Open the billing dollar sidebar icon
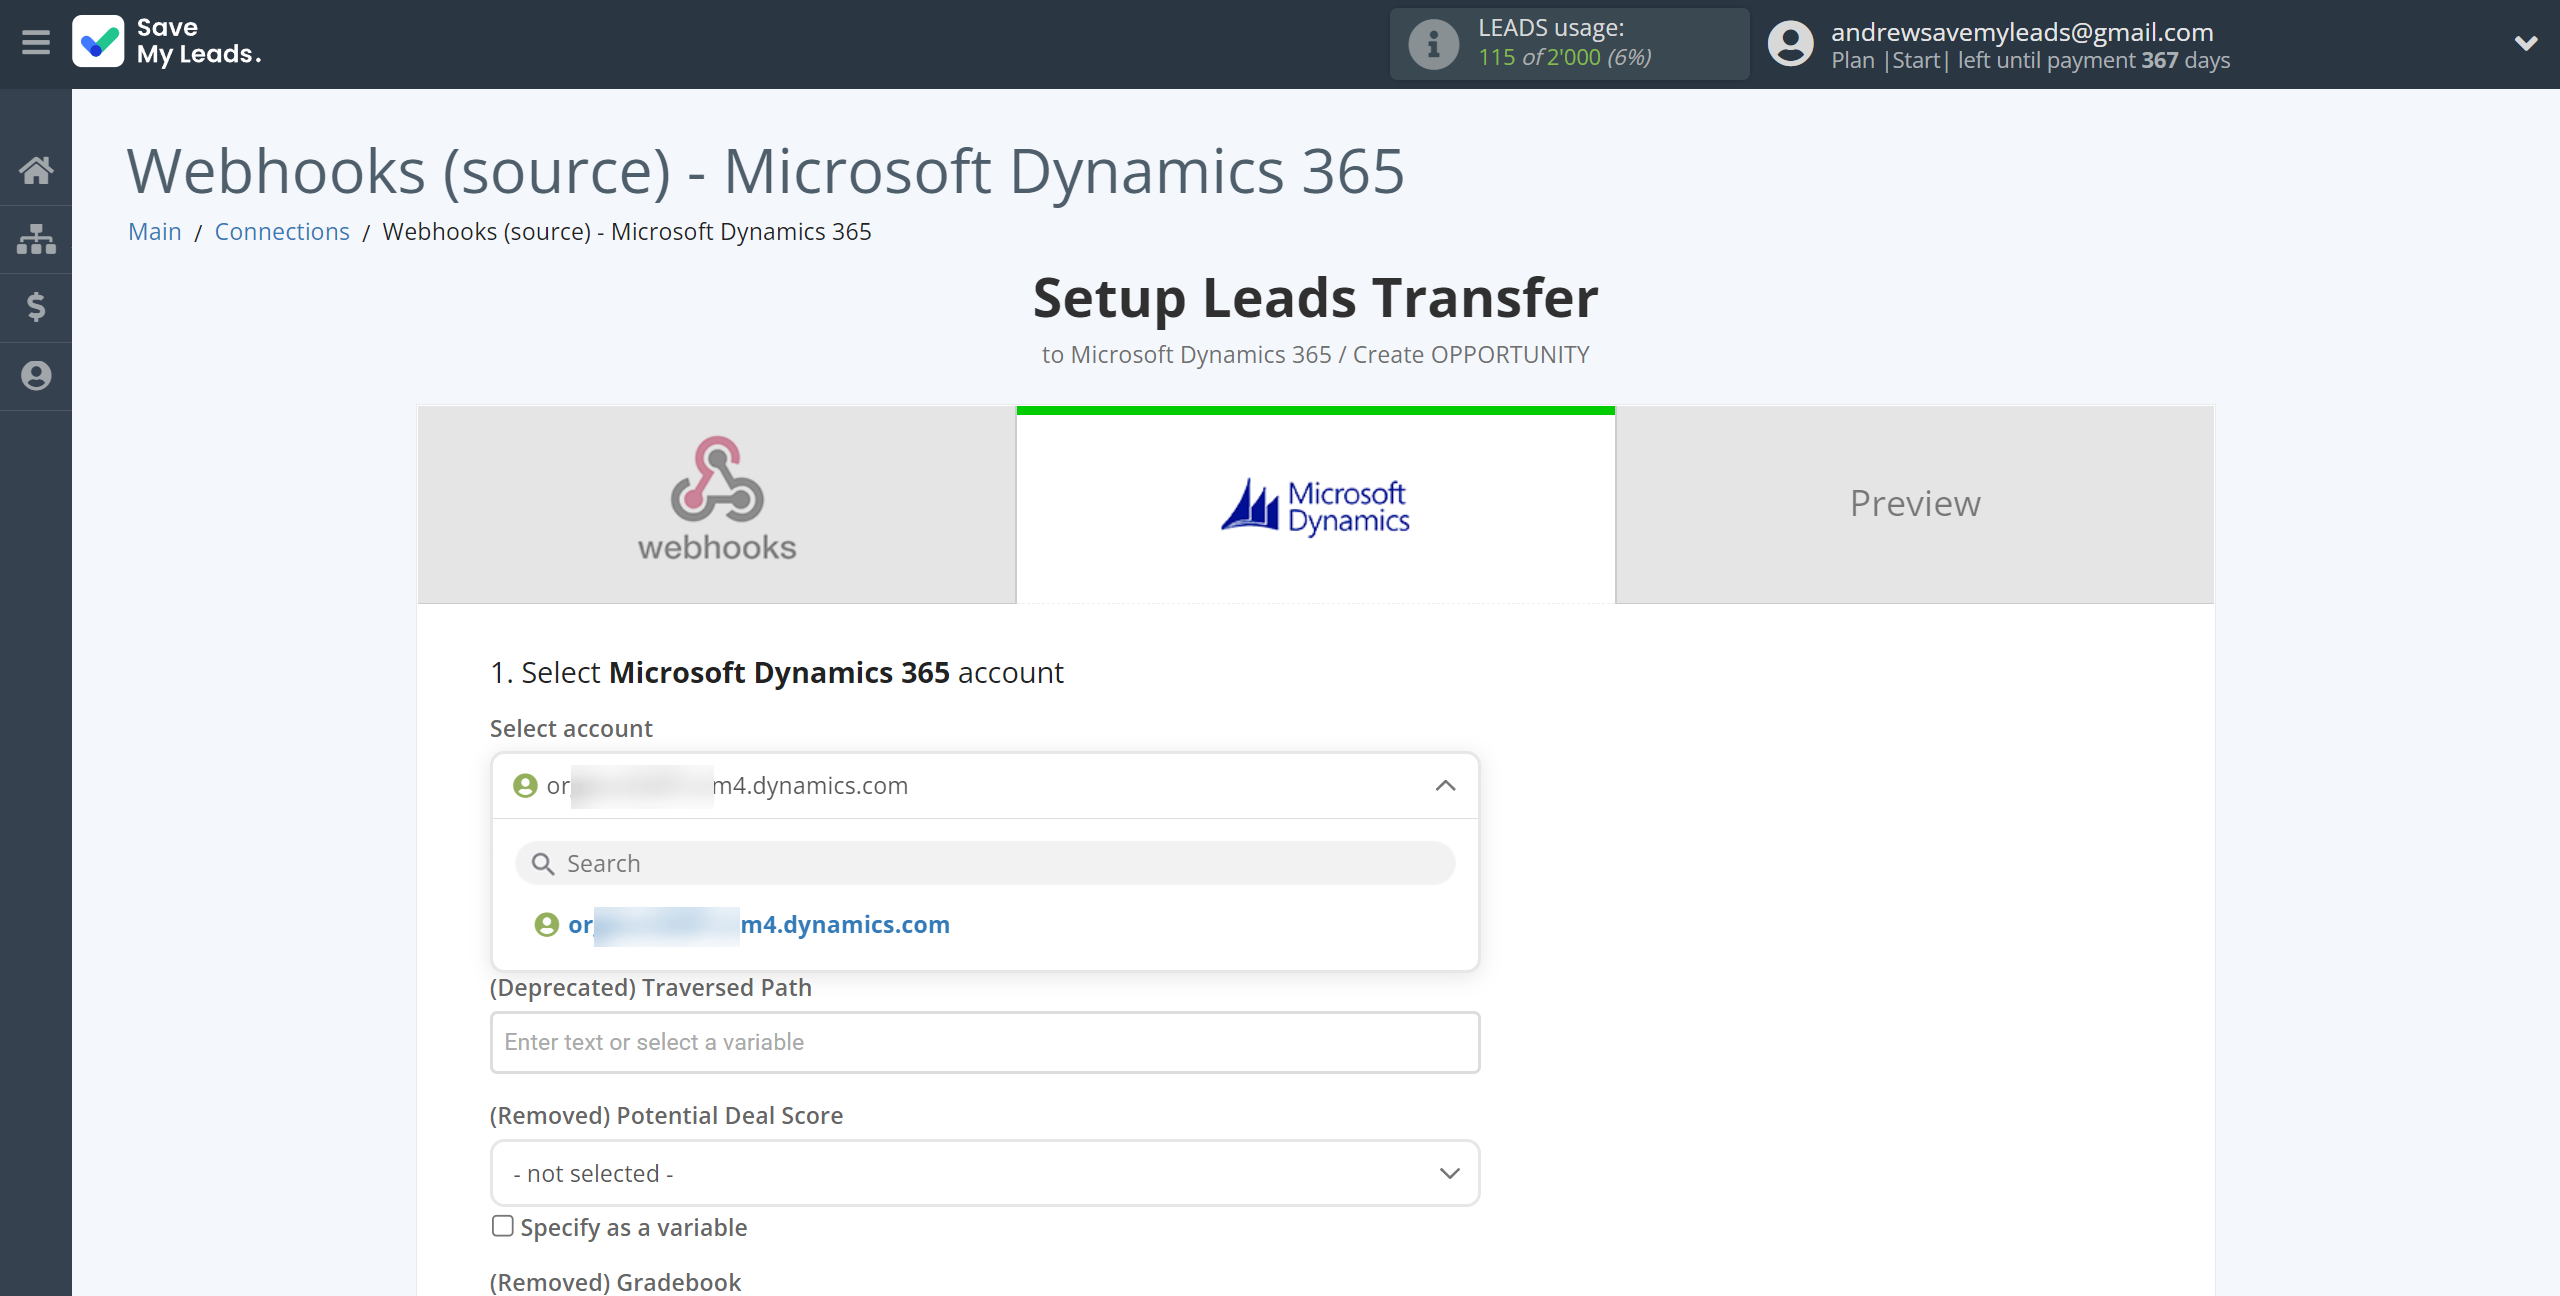This screenshot has height=1296, width=2560. (x=36, y=307)
